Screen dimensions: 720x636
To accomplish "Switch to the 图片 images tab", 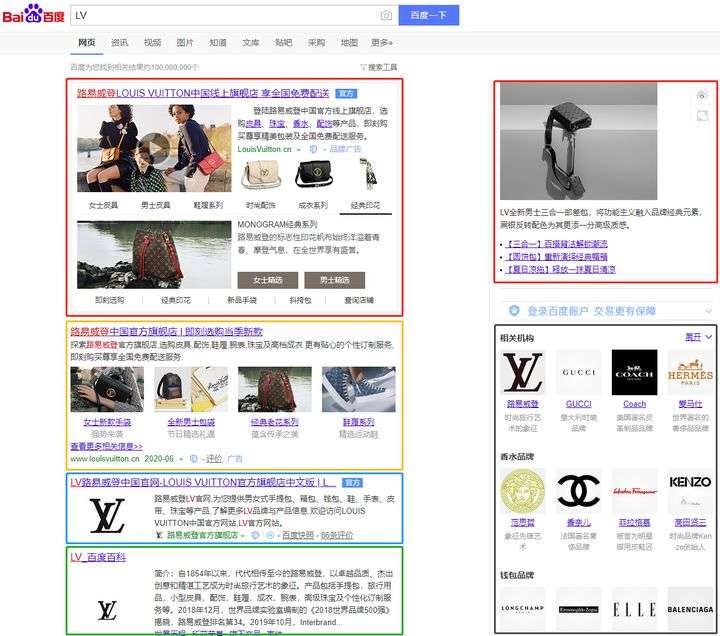I will (185, 43).
